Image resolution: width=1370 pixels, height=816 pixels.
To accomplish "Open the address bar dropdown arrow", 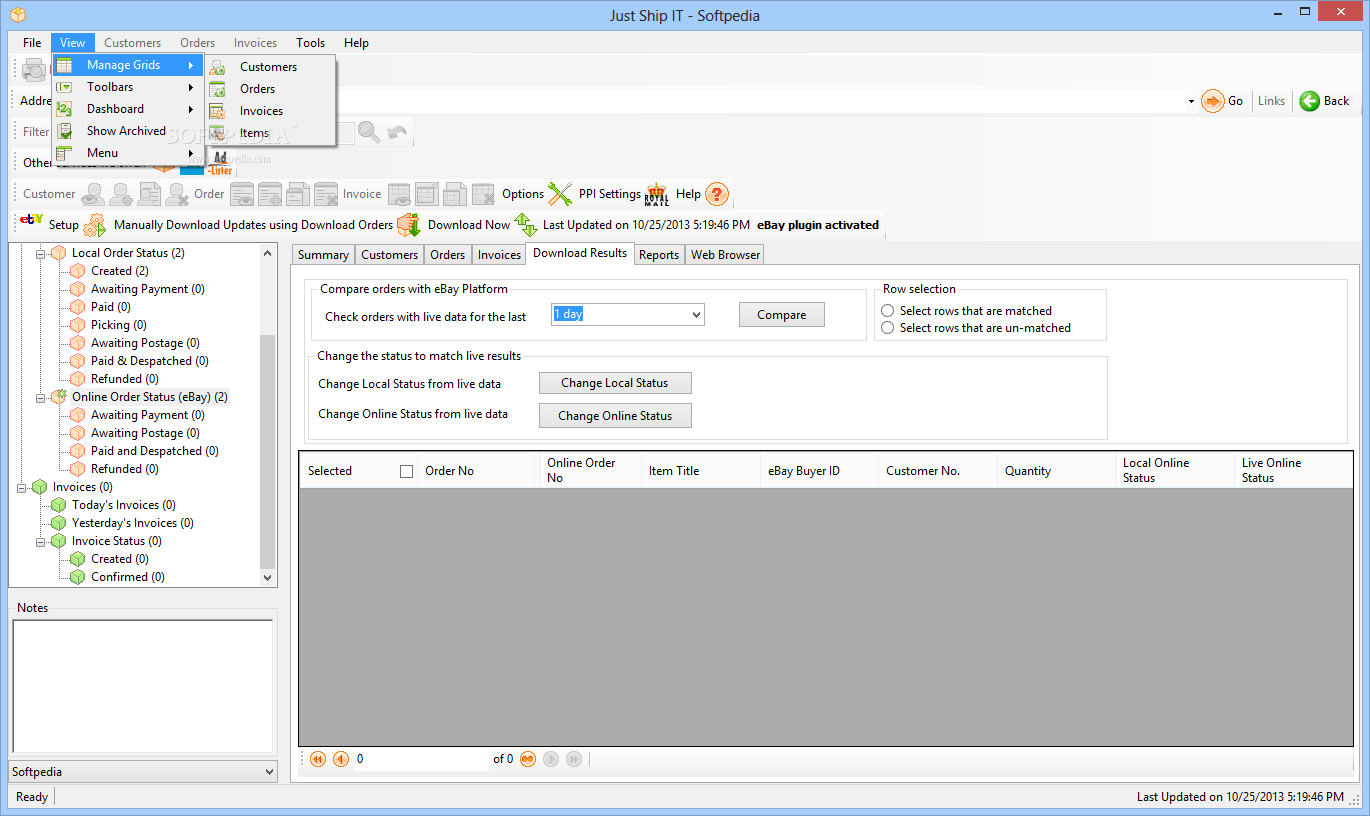I will (x=1191, y=101).
